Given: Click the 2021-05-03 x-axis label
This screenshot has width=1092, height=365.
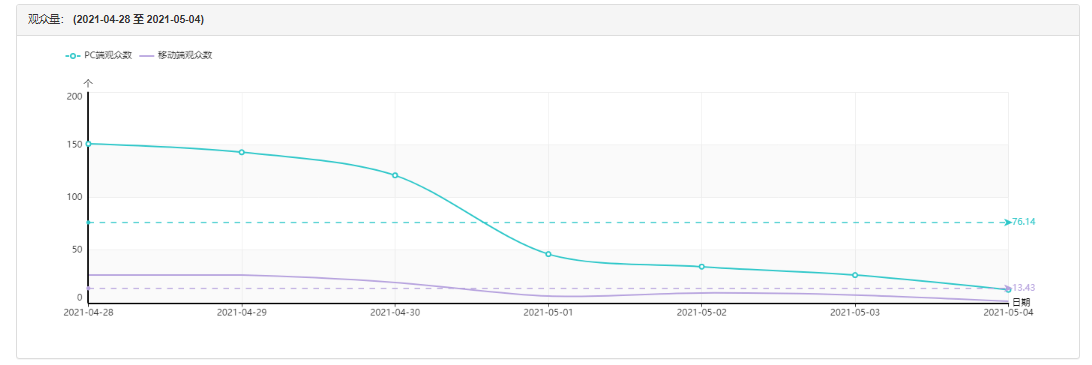Looking at the screenshot, I should pyautogui.click(x=855, y=313).
